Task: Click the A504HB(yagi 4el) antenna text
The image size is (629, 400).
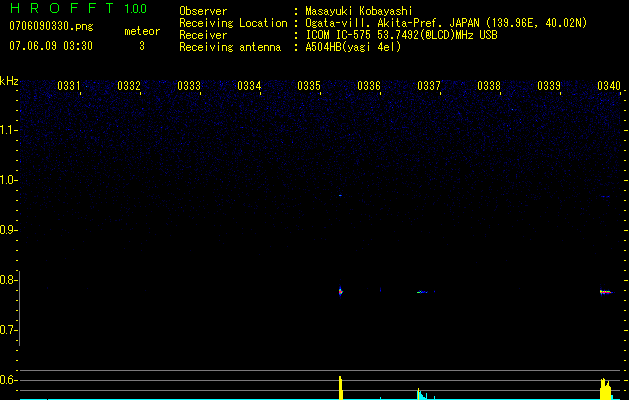Action: click(x=353, y=47)
